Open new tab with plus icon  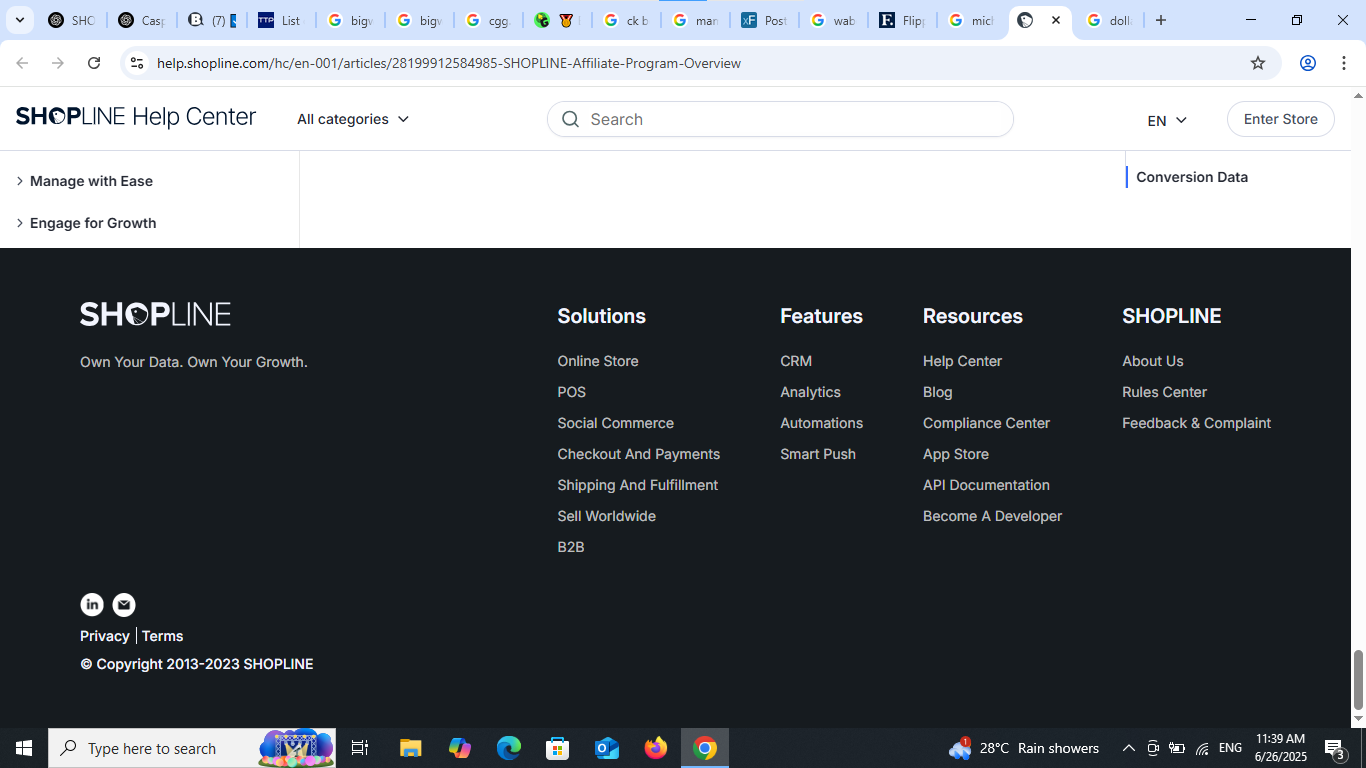(1160, 20)
